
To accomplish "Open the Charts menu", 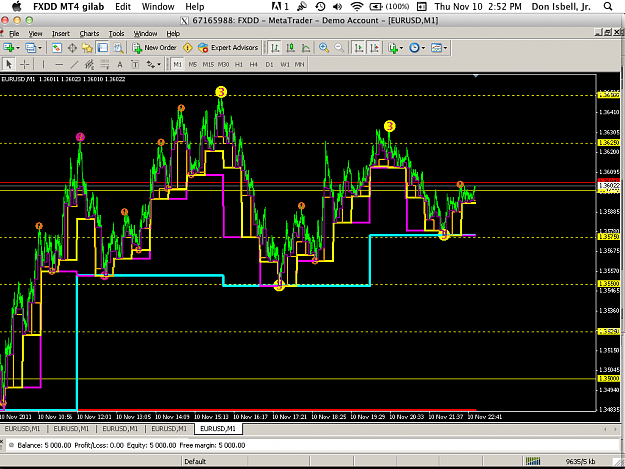I will [89, 33].
